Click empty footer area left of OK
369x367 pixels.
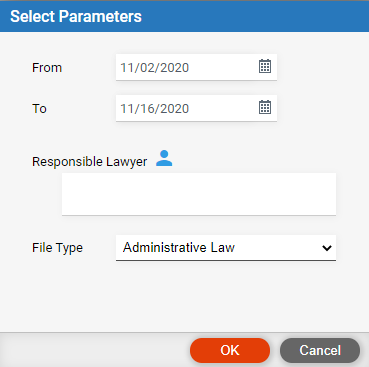[x=93, y=350]
